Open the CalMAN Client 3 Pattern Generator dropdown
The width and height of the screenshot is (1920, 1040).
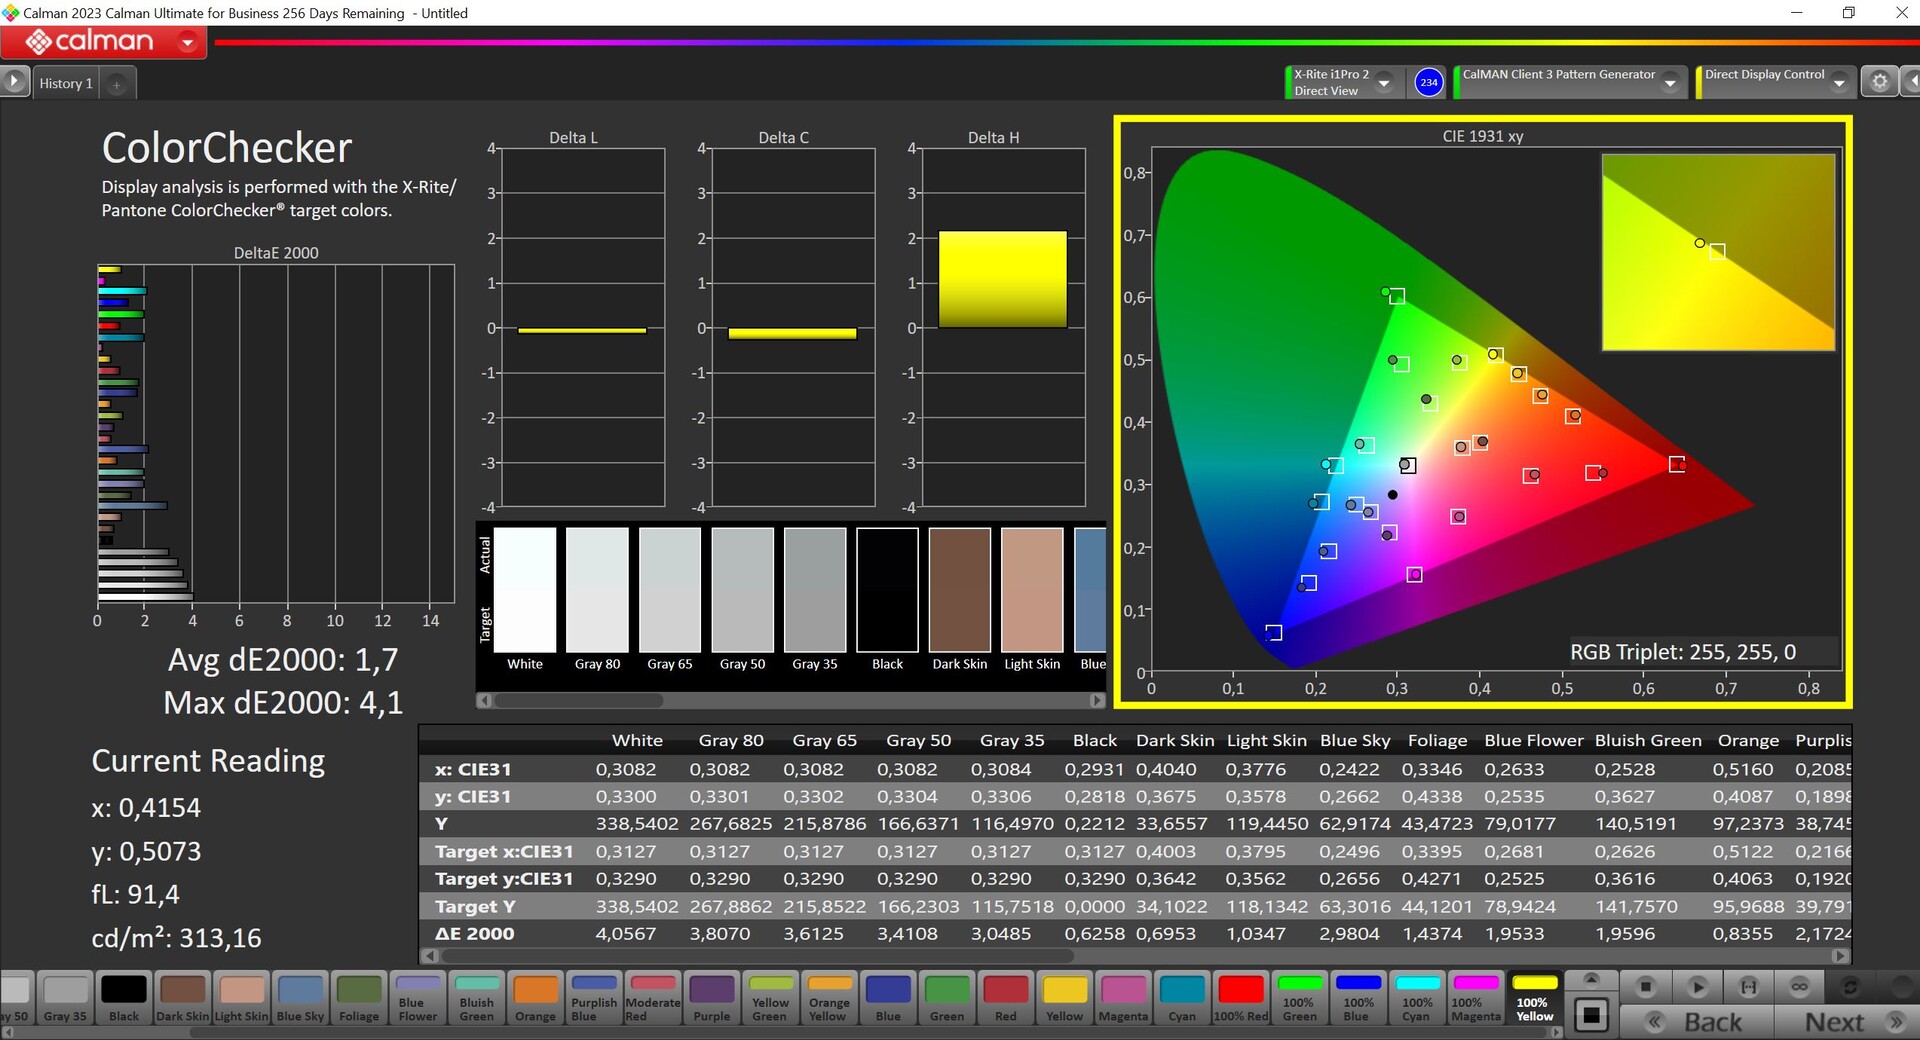1670,84
